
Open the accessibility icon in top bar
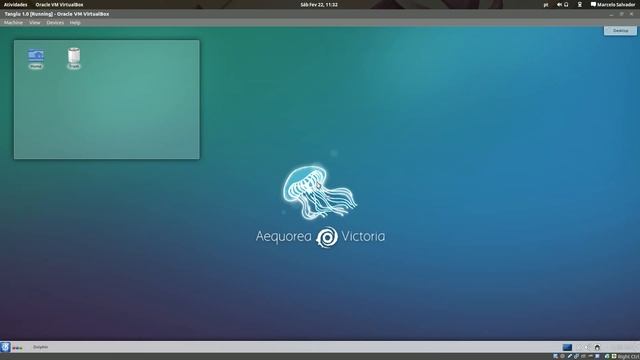580,5
